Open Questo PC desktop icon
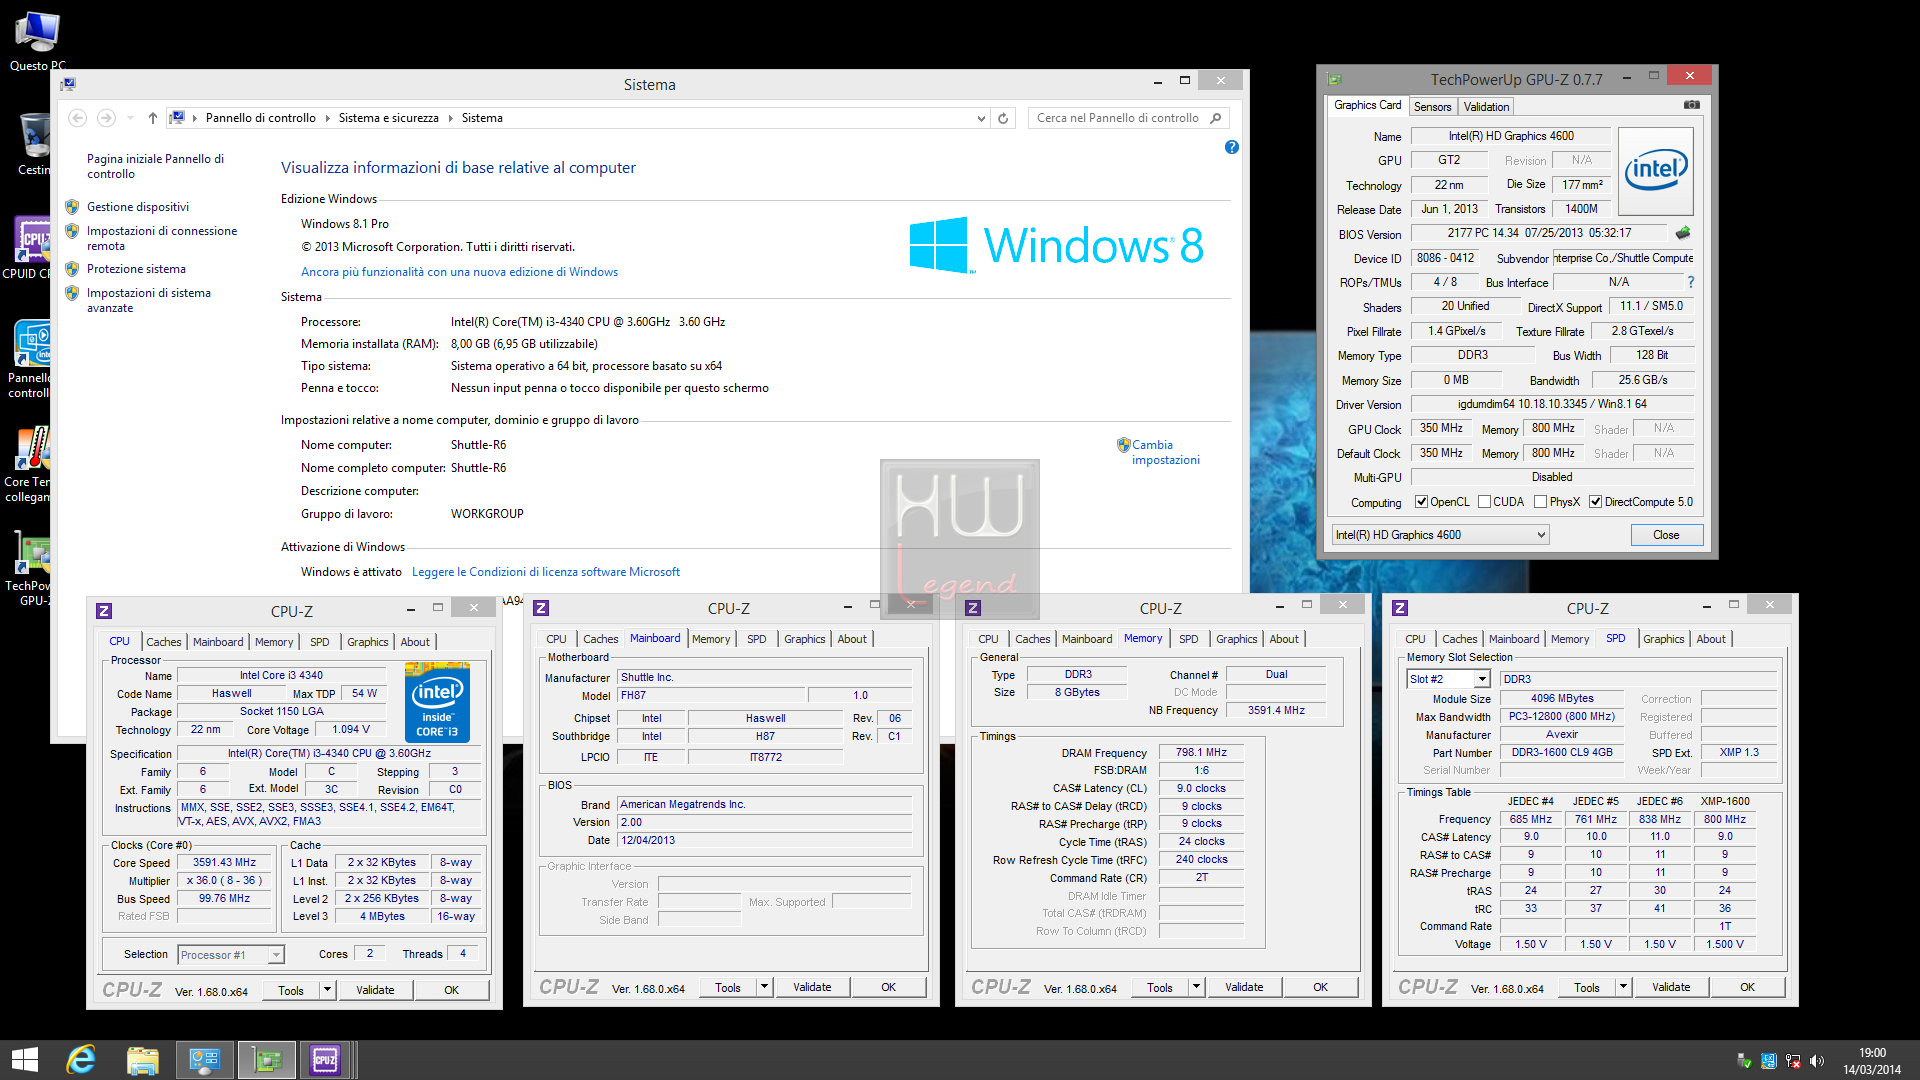The width and height of the screenshot is (1920, 1080). coord(37,40)
